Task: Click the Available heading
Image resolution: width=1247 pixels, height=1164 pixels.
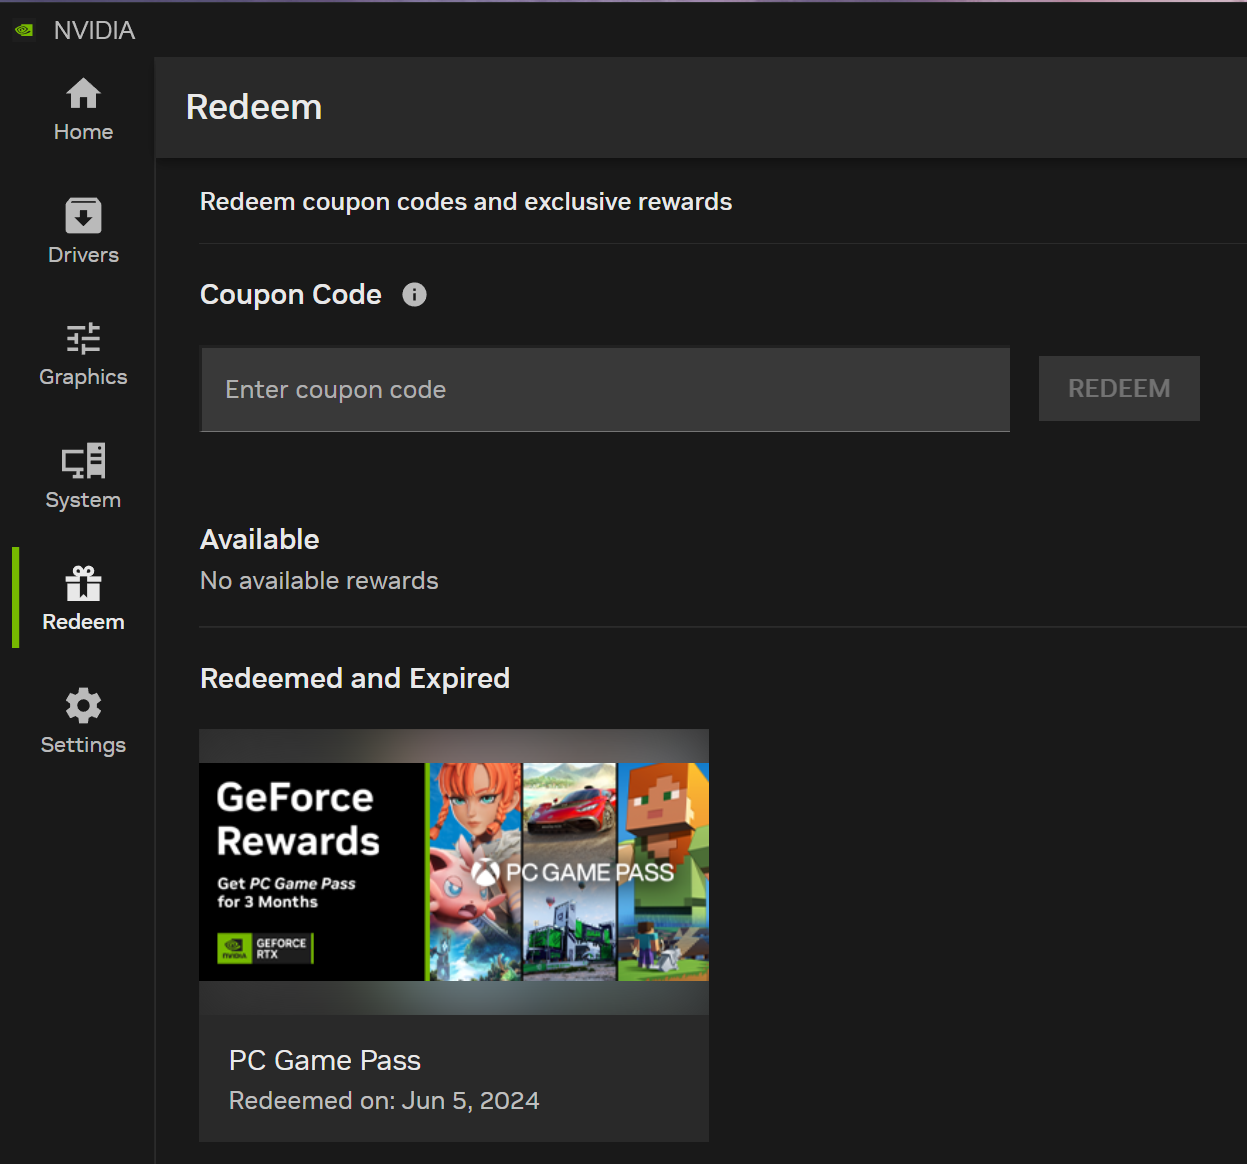Action: (x=260, y=540)
